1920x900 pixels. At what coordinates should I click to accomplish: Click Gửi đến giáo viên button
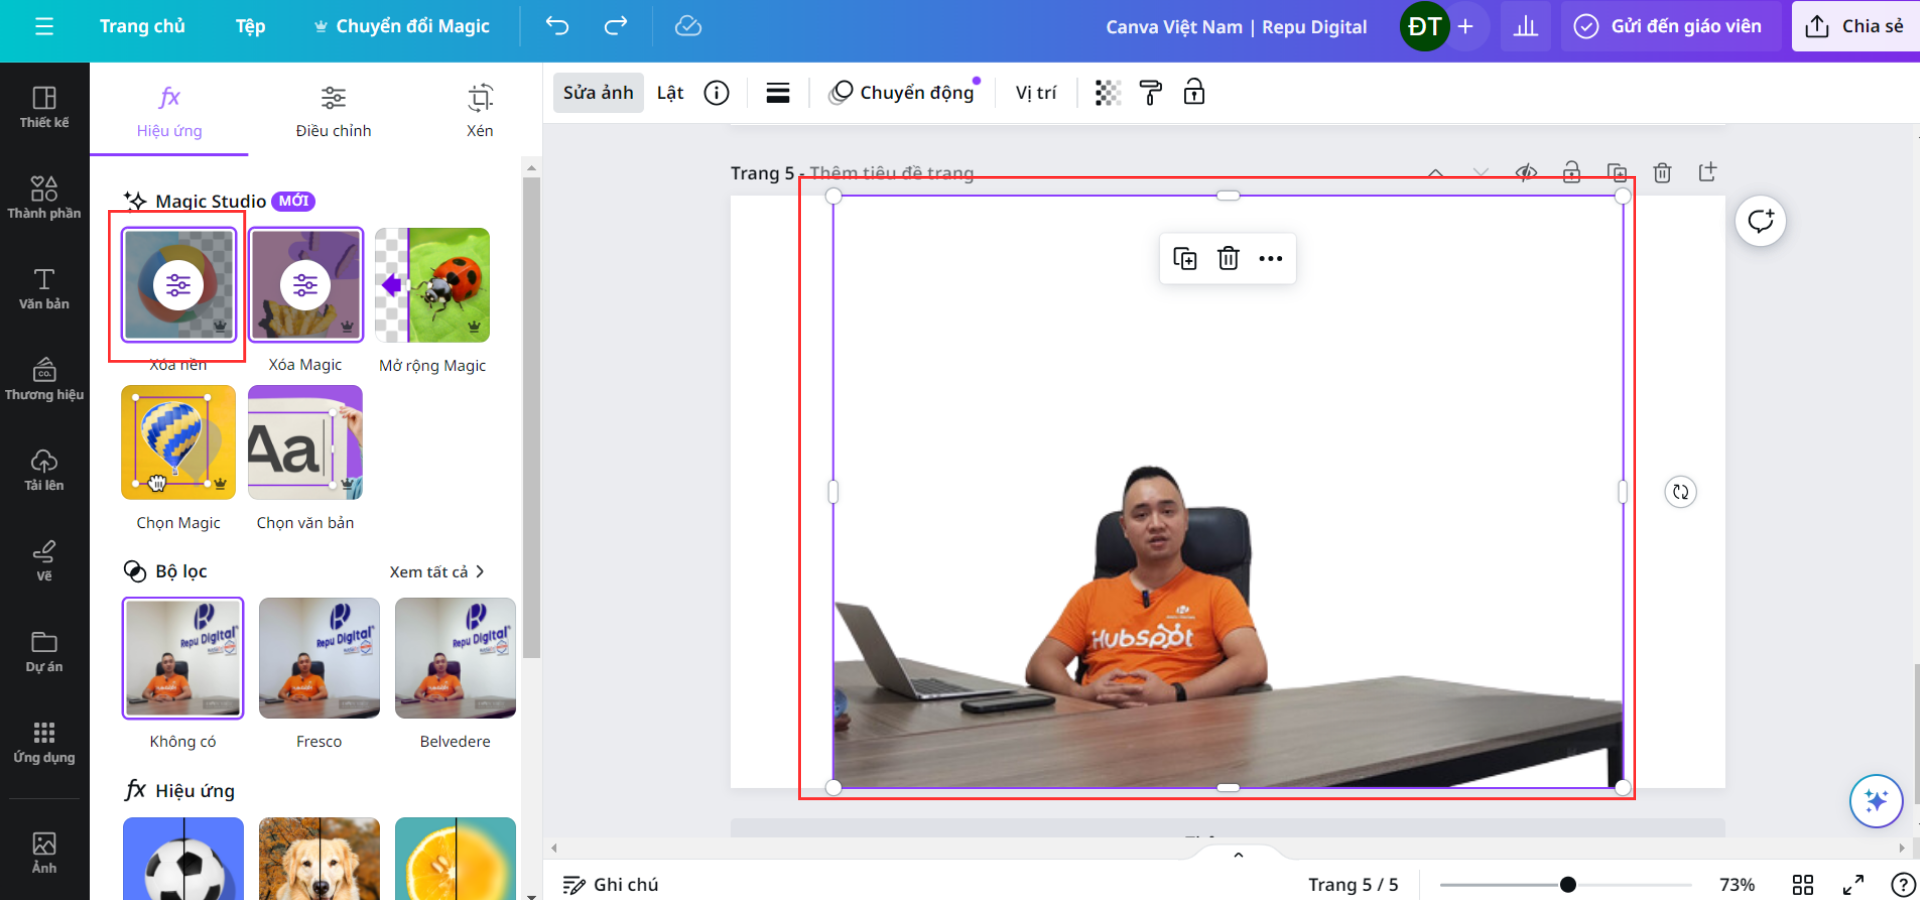click(x=1670, y=27)
